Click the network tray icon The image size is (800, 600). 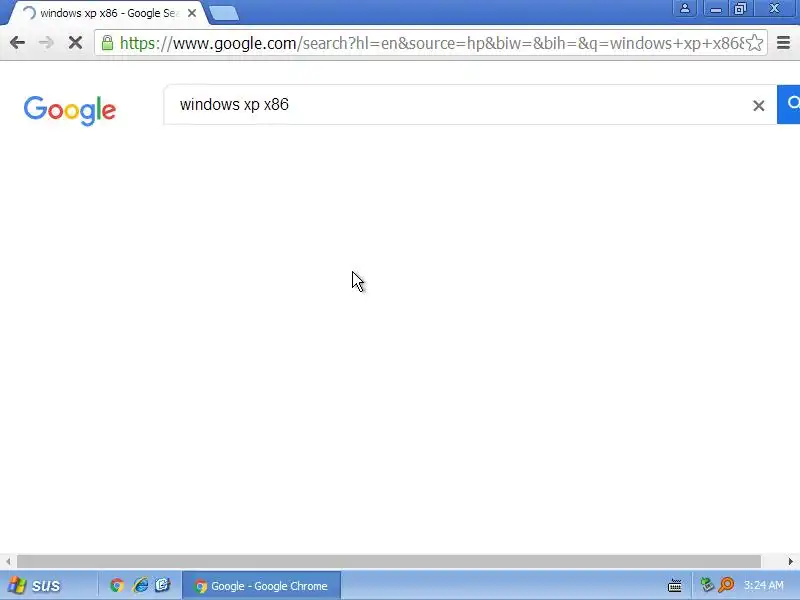(x=707, y=585)
